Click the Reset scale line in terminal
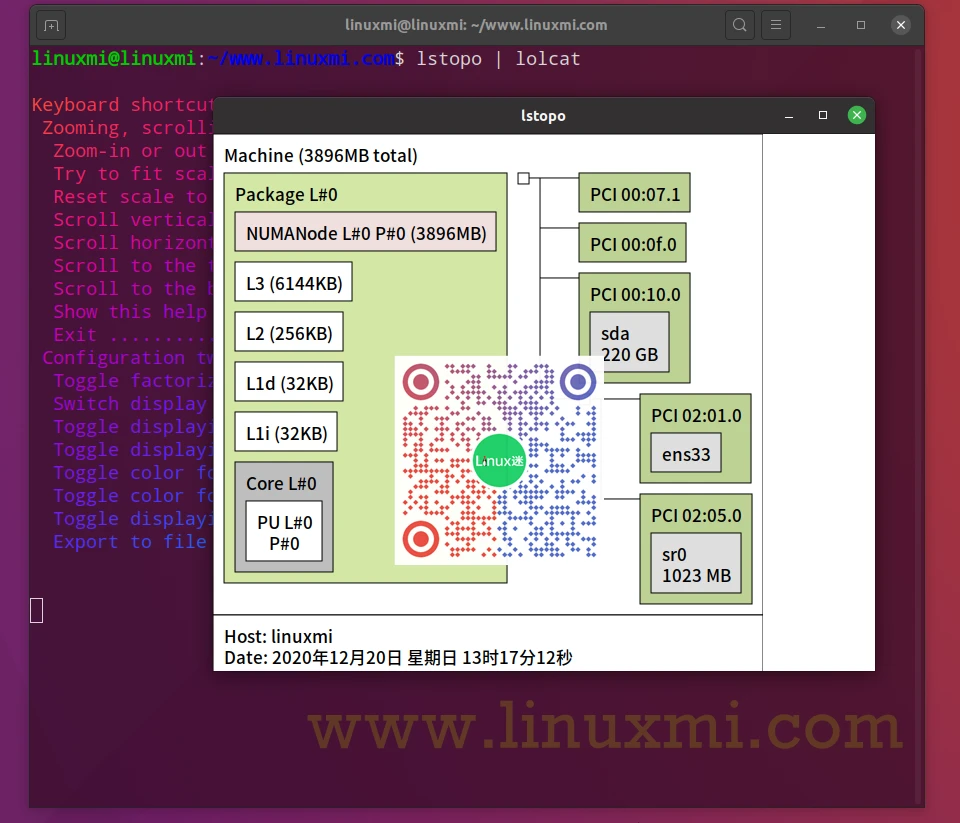Image resolution: width=960 pixels, height=823 pixels. click(x=130, y=197)
